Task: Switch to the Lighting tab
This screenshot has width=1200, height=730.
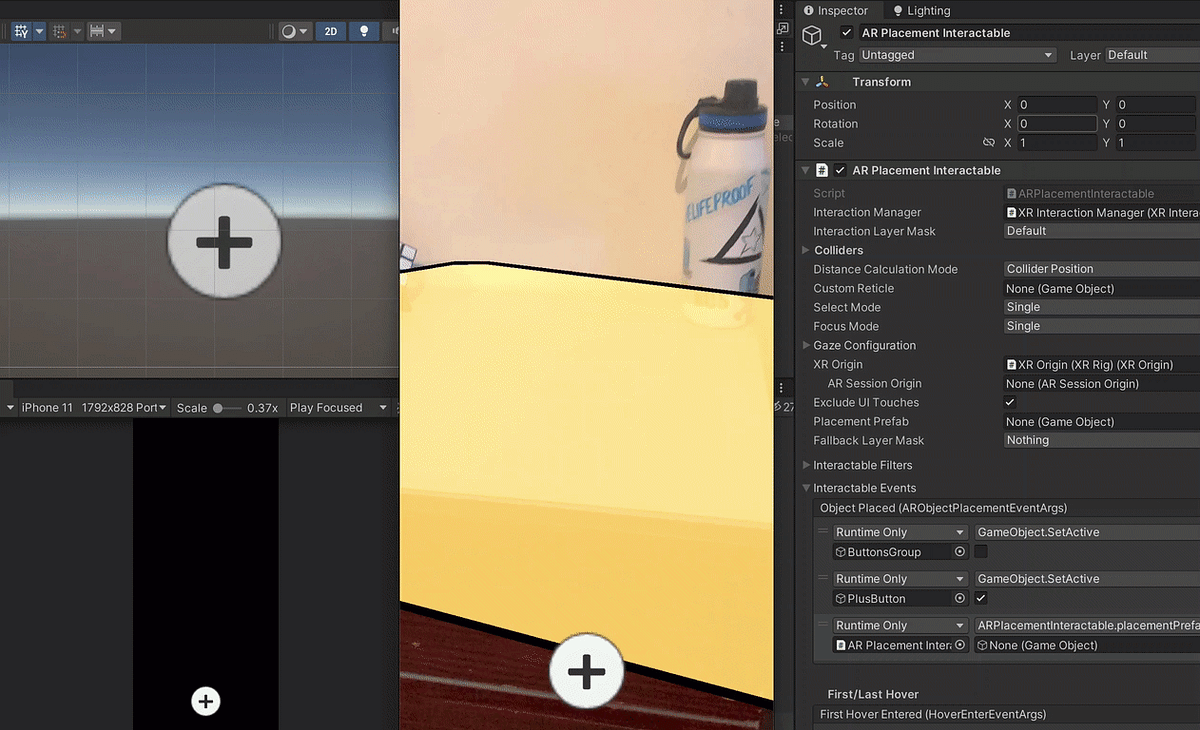Action: point(920,10)
